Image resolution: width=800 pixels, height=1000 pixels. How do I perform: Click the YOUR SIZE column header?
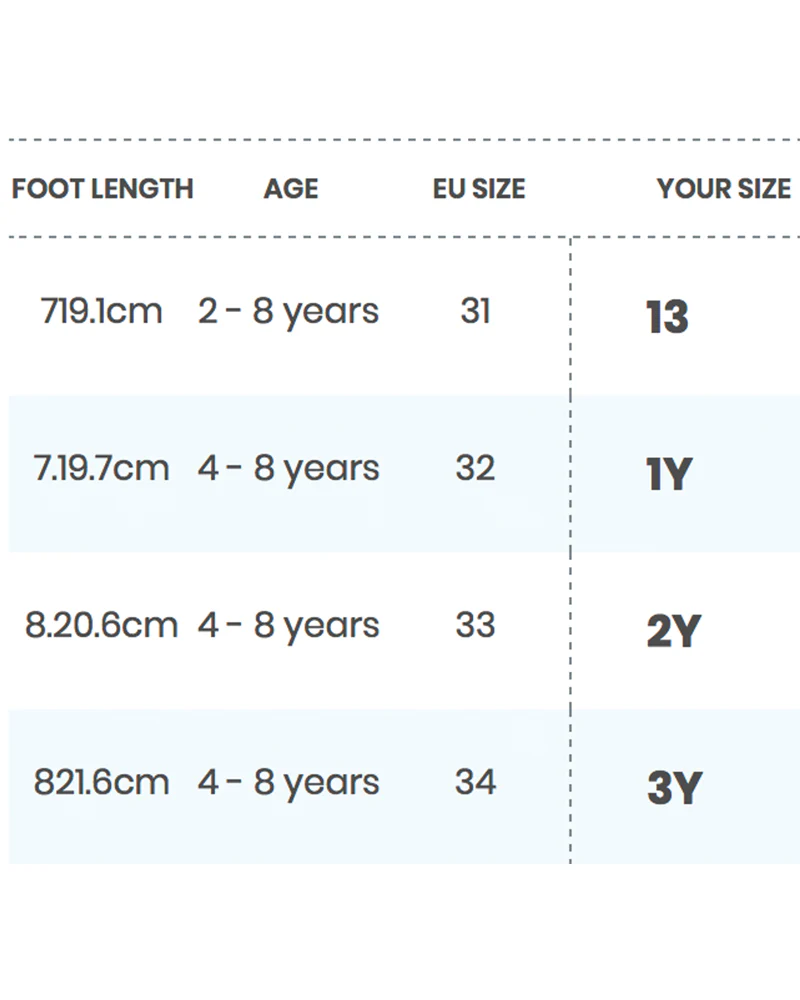coord(724,189)
